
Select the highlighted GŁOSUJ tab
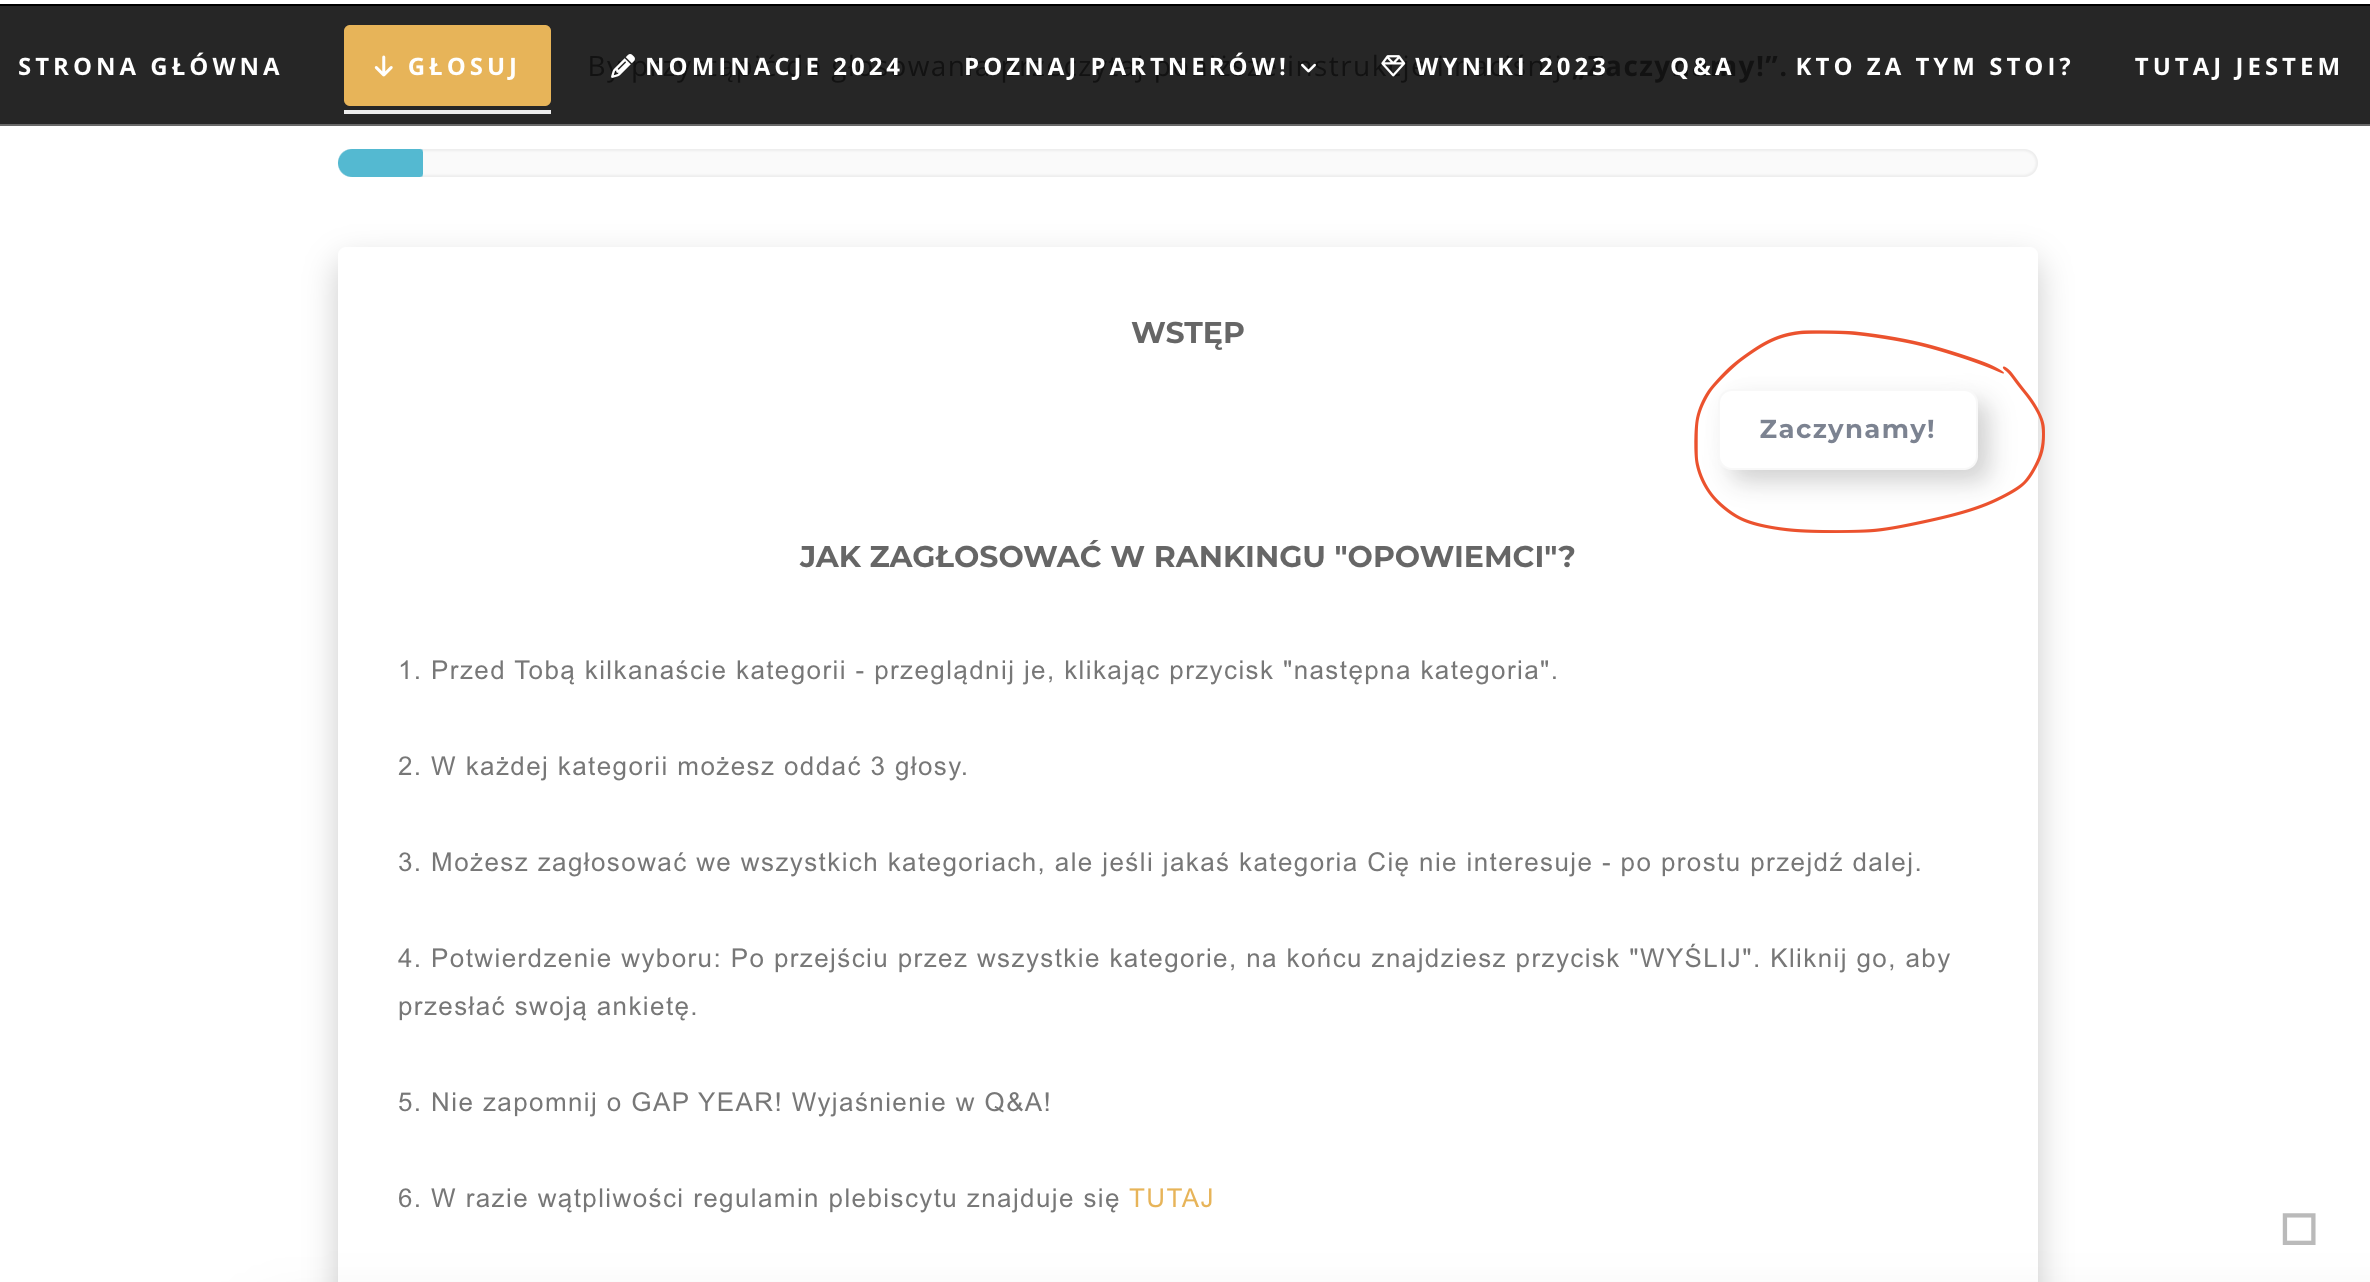(447, 65)
